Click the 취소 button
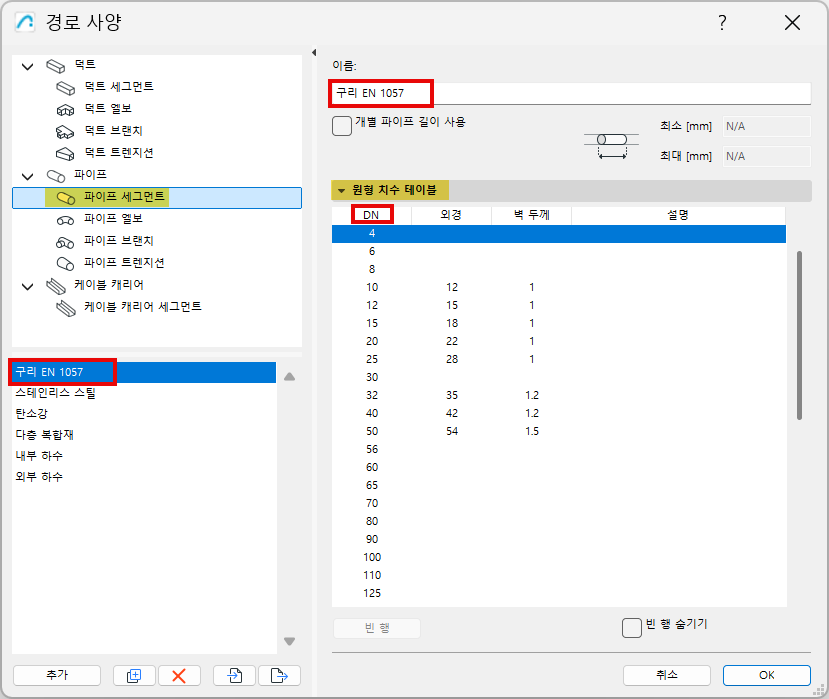The height and width of the screenshot is (699, 829). tap(667, 675)
